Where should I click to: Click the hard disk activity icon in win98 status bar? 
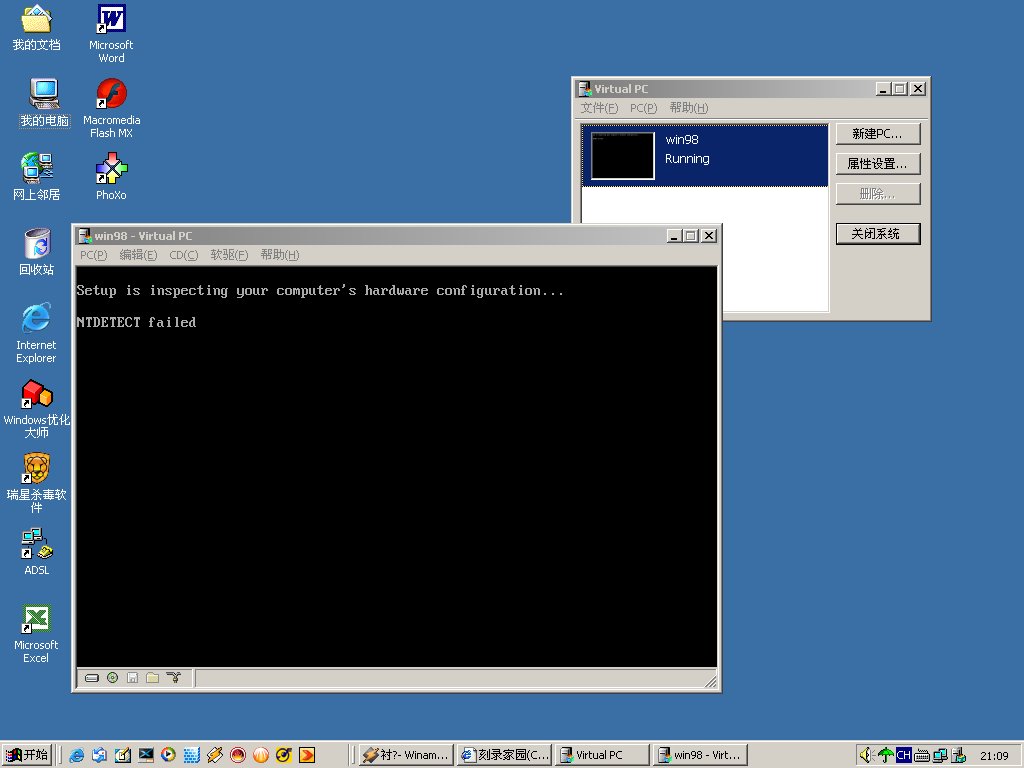click(92, 678)
